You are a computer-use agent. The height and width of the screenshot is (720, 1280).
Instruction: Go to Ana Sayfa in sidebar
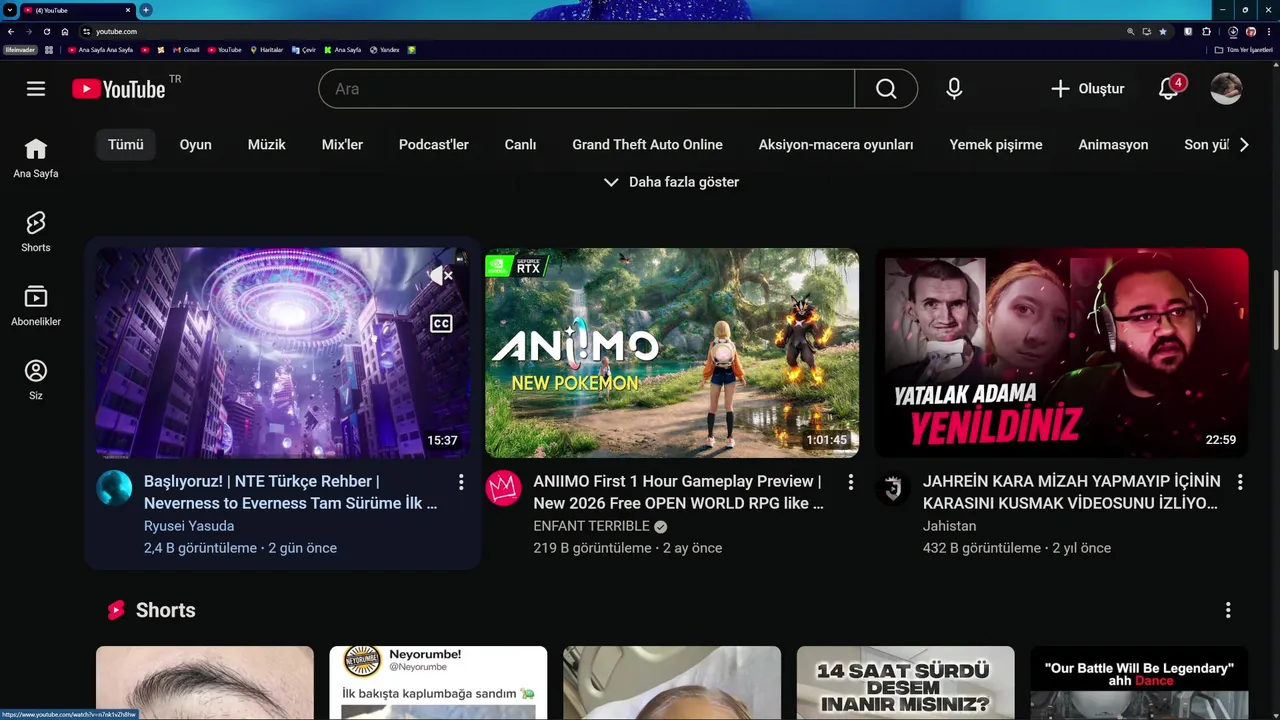36,158
